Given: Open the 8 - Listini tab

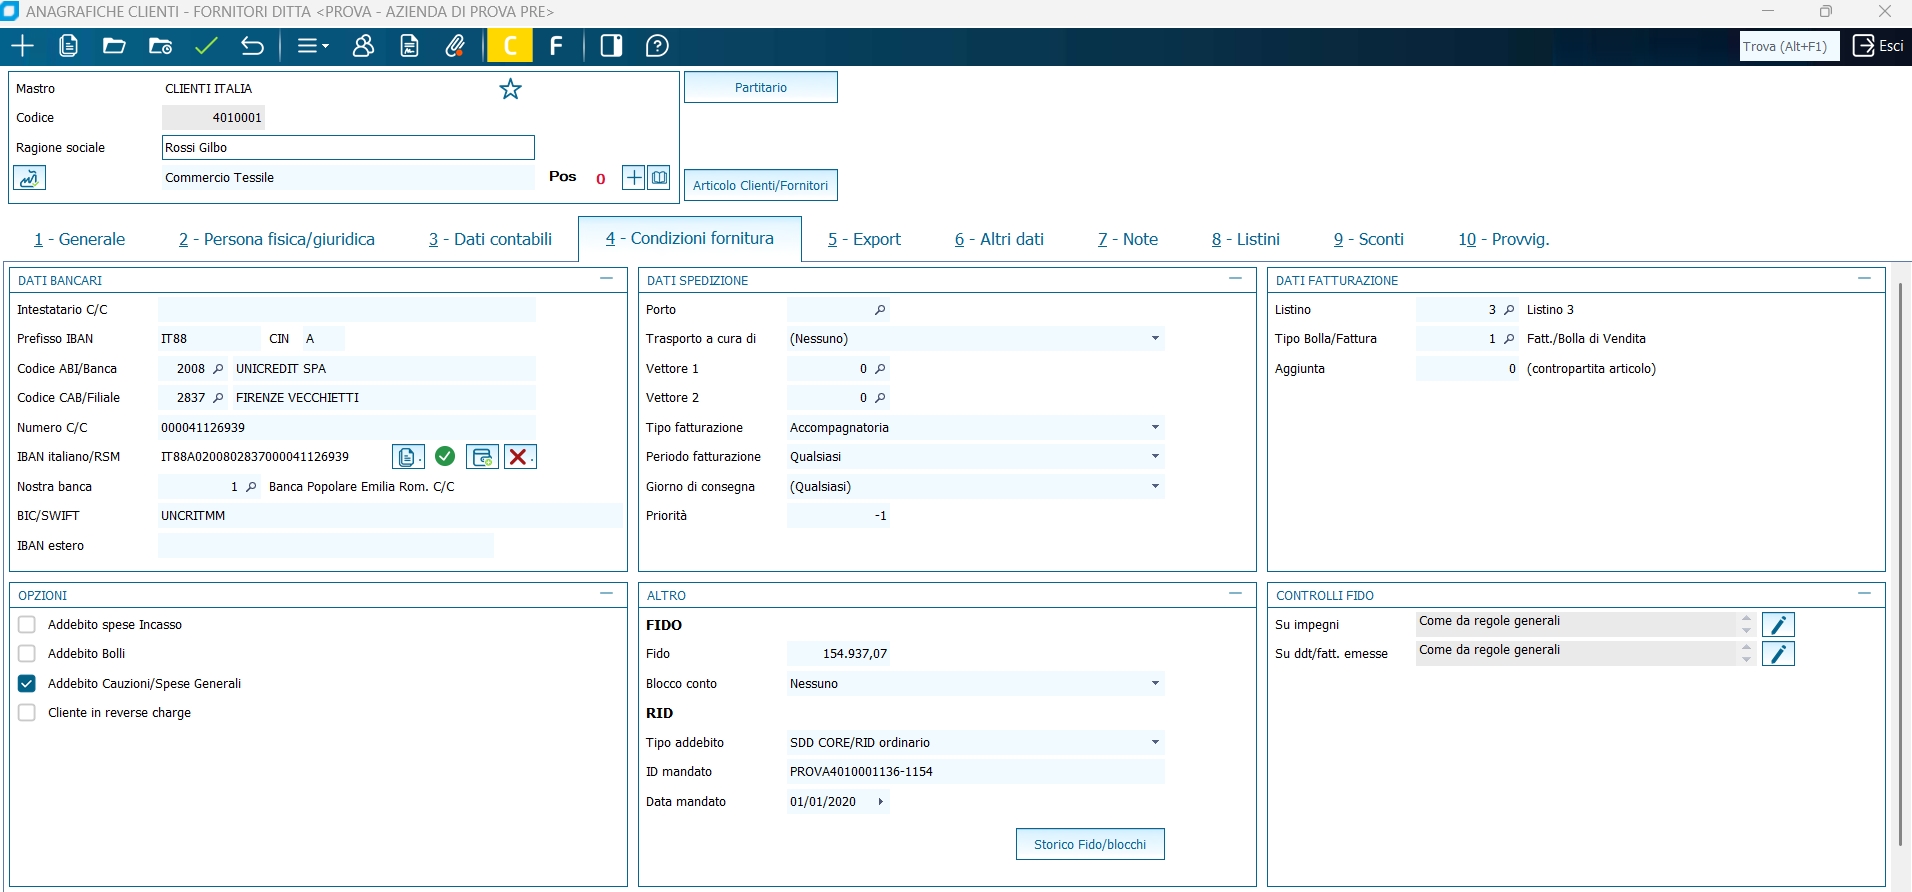Looking at the screenshot, I should tap(1245, 240).
